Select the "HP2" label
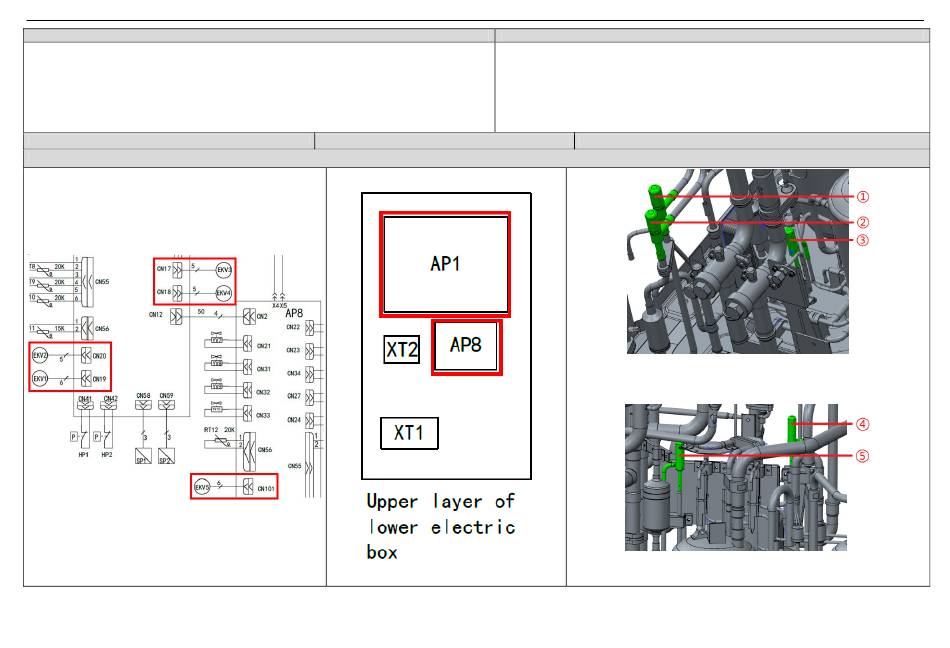The height and width of the screenshot is (648, 950). tap(107, 455)
